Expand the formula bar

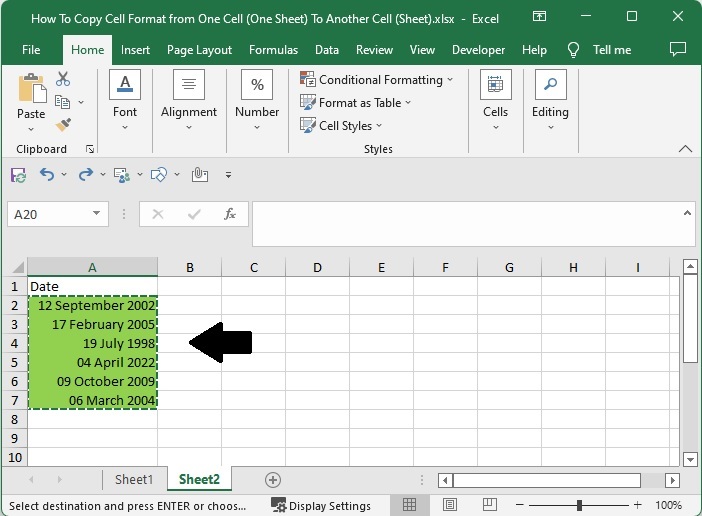(x=687, y=213)
